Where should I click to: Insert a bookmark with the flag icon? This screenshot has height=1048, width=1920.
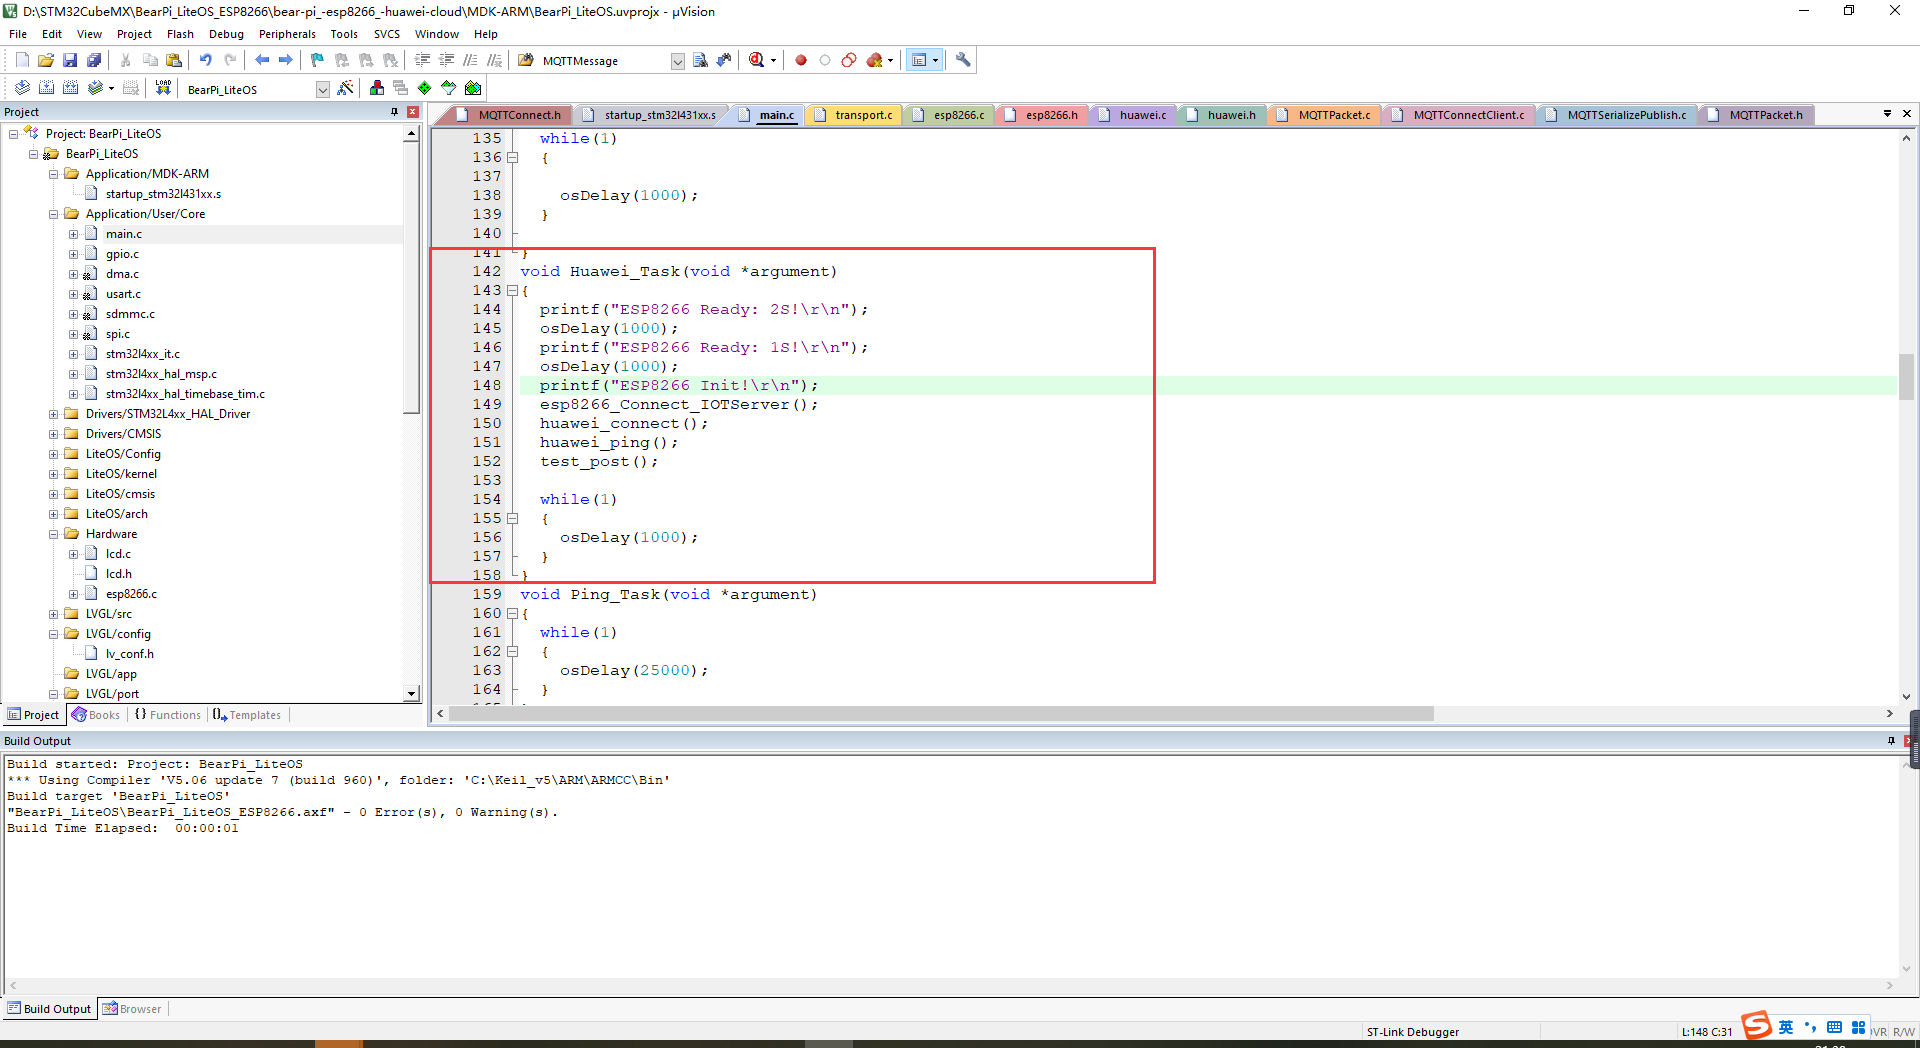pos(317,60)
